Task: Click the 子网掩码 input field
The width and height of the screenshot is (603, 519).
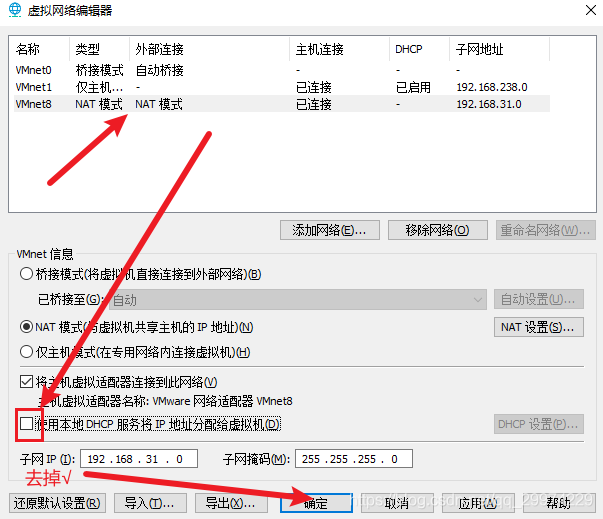Action: click(354, 459)
